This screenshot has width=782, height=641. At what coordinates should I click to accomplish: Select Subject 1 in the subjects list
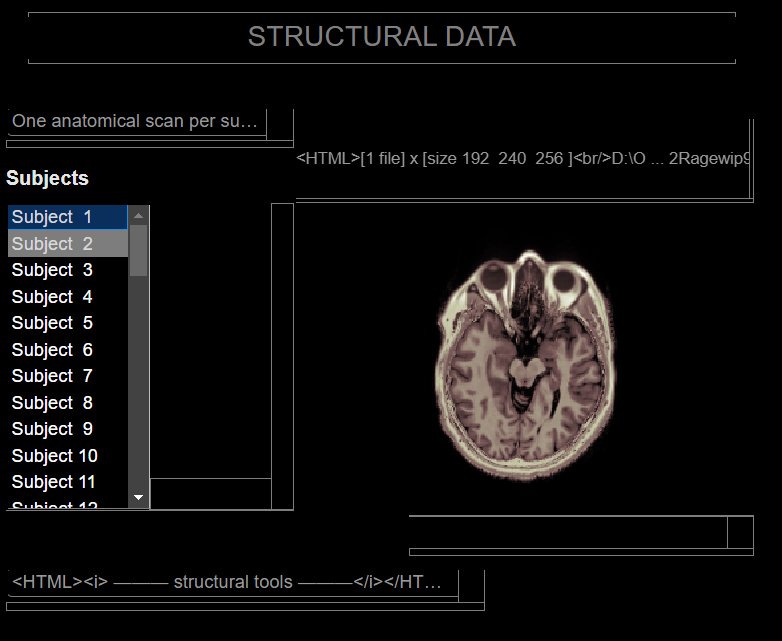pyautogui.click(x=67, y=217)
